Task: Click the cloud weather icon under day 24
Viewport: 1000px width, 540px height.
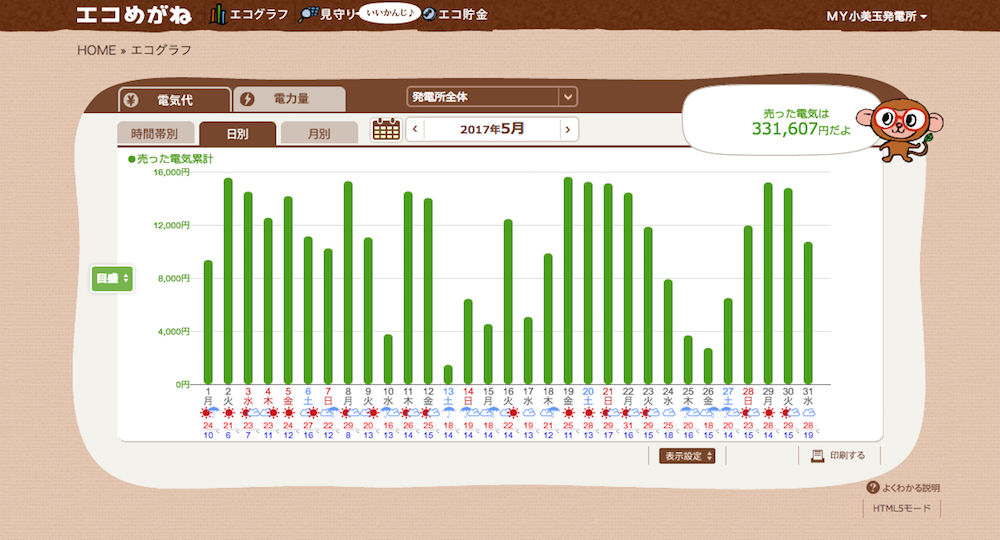Action: [x=668, y=413]
